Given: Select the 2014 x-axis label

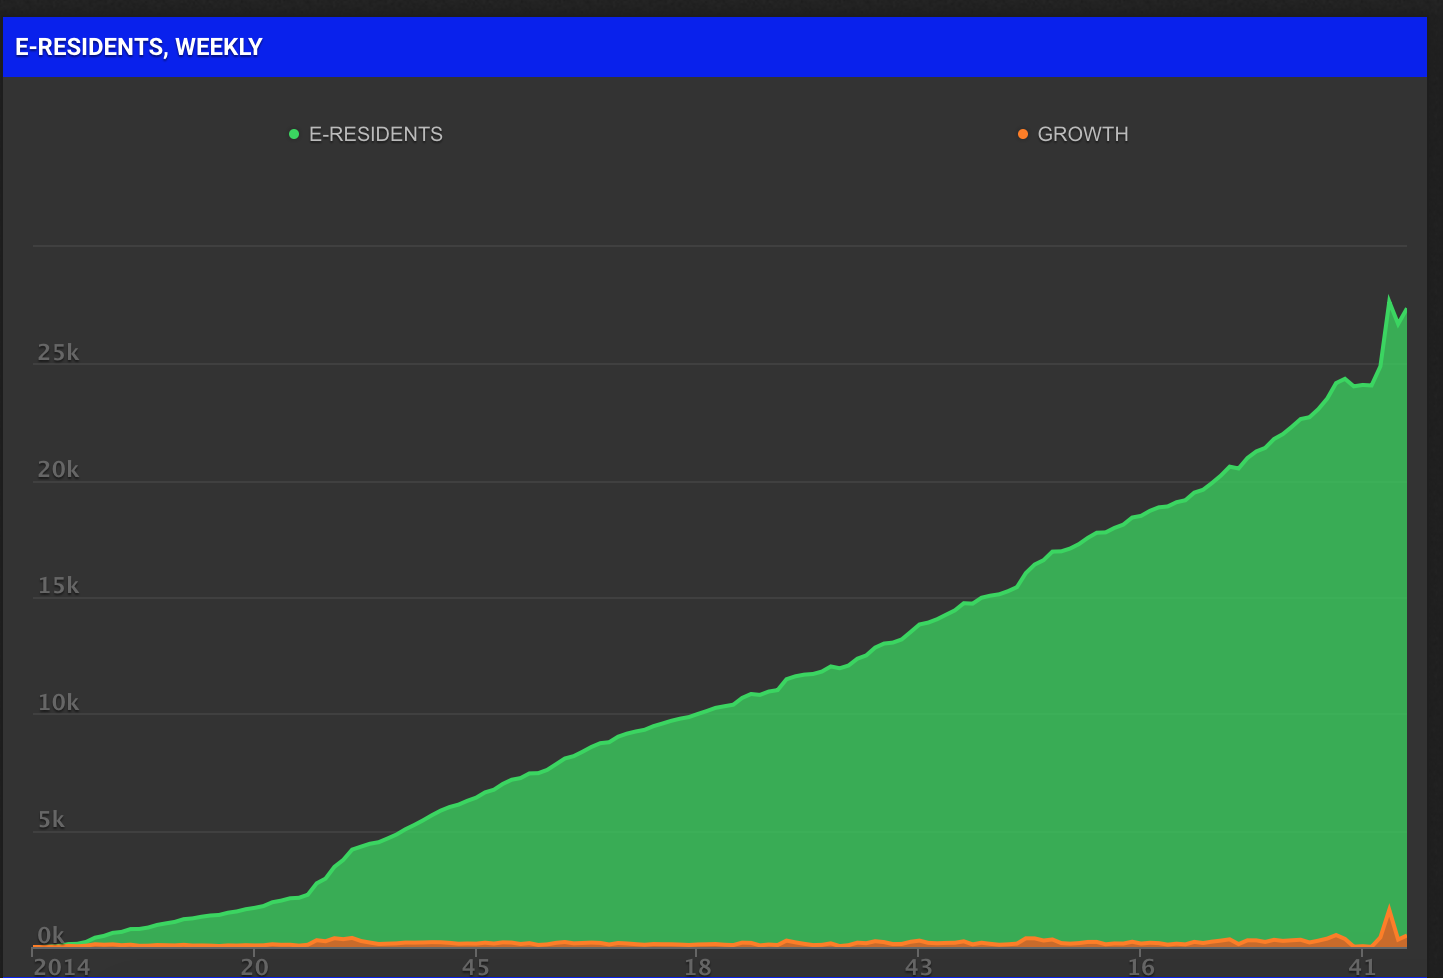Looking at the screenshot, I should click(x=61, y=966).
